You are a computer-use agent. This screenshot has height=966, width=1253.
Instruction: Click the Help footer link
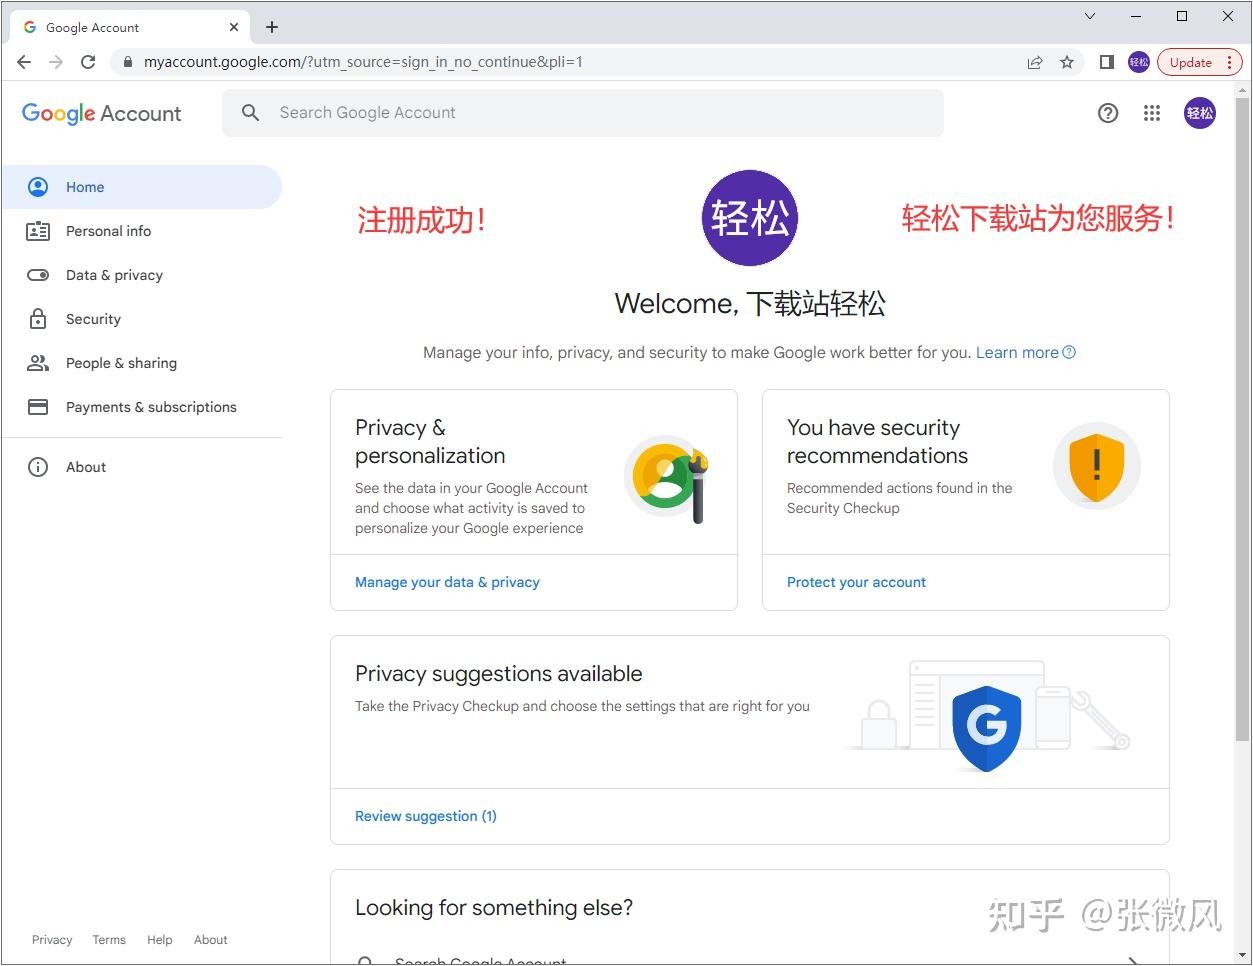[x=160, y=940]
